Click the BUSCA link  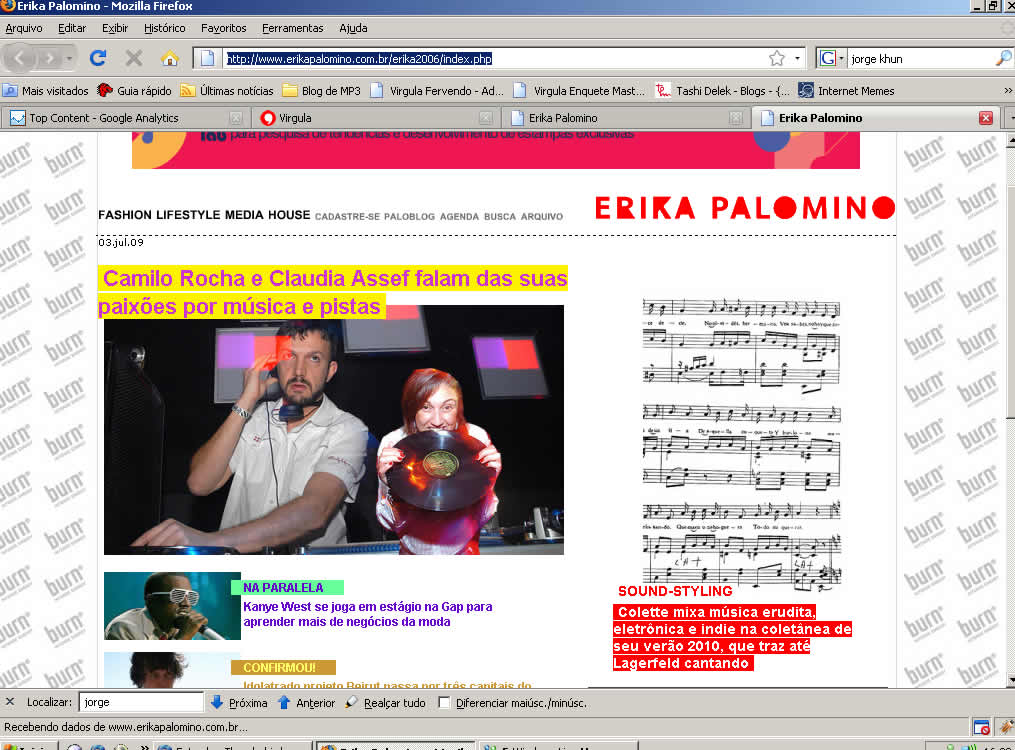coord(500,217)
